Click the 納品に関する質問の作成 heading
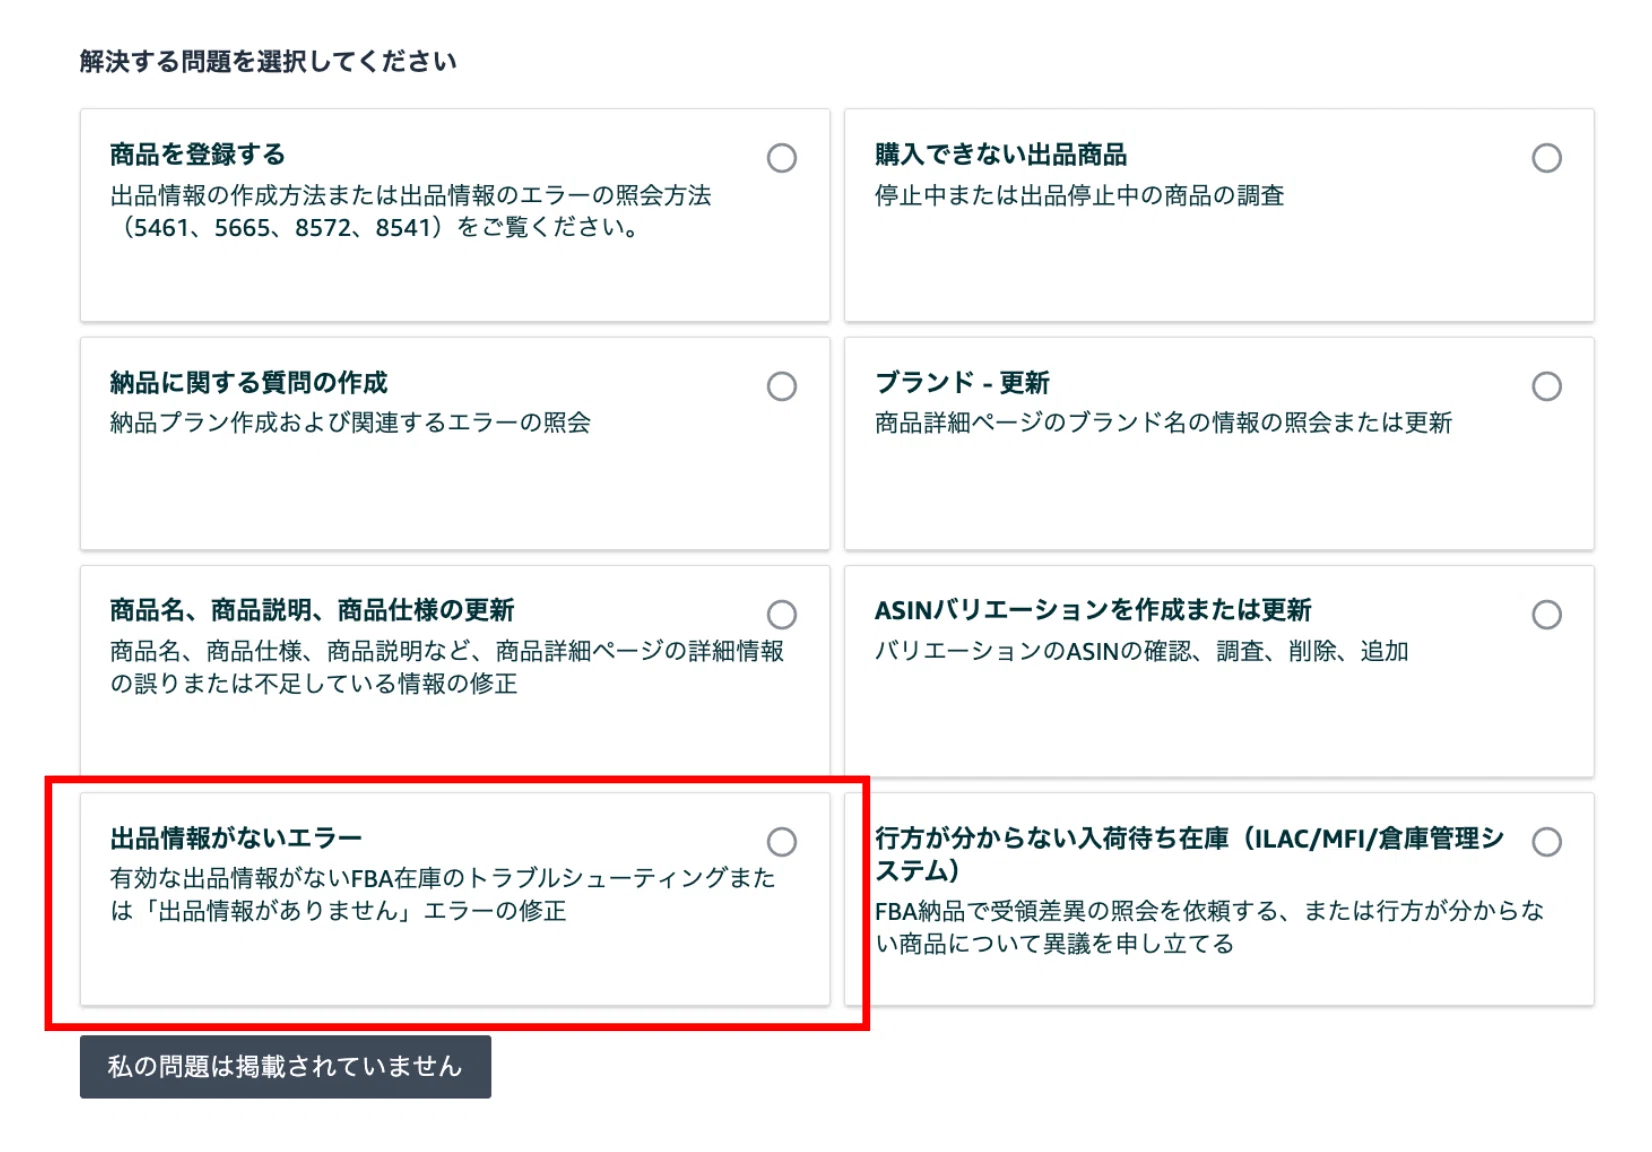The height and width of the screenshot is (1152, 1652). 248,383
